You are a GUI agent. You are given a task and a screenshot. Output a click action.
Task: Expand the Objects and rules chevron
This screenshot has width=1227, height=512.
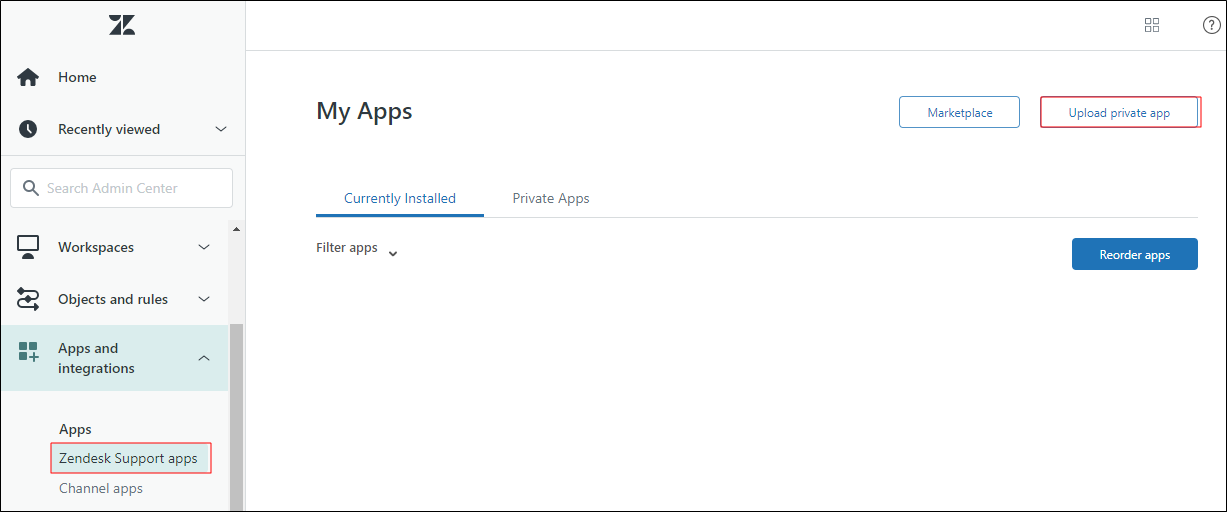point(204,299)
